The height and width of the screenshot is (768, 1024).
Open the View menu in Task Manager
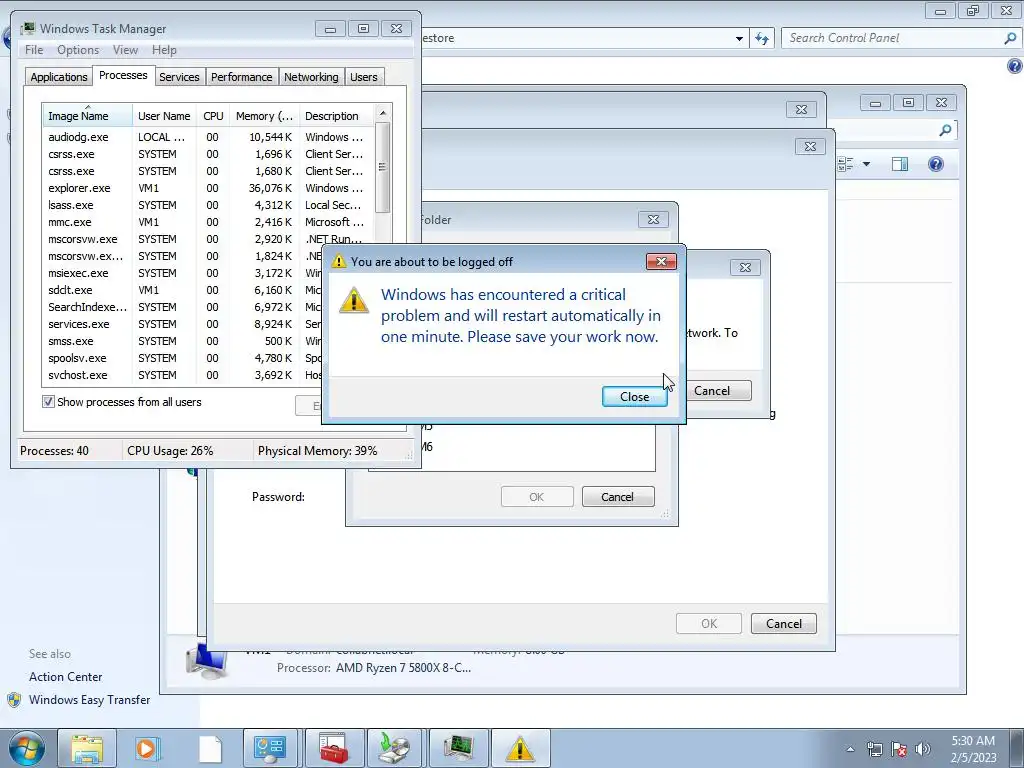pyautogui.click(x=125, y=50)
